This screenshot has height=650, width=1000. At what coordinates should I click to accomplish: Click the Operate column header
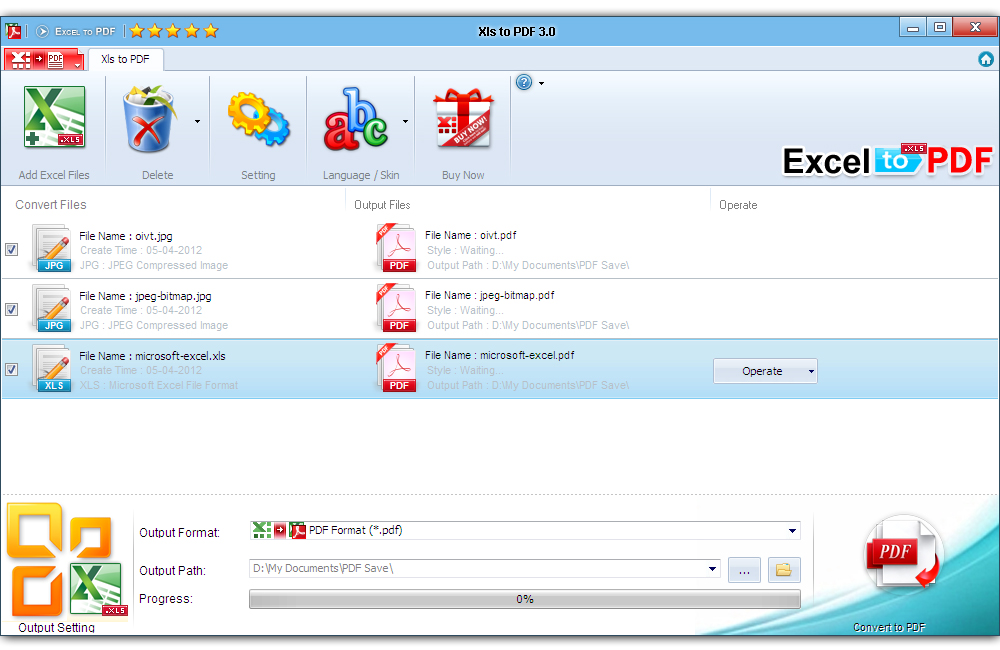point(738,205)
